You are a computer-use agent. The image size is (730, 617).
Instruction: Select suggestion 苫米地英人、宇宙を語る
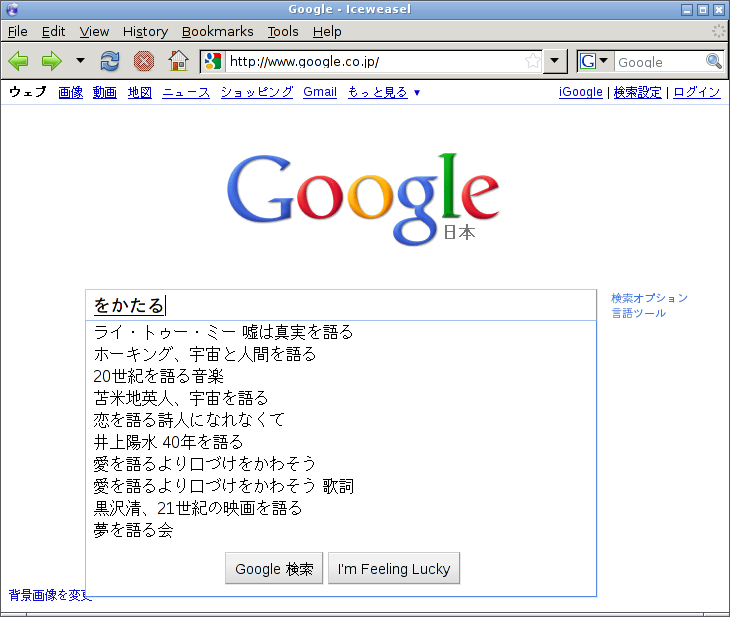click(x=341, y=398)
